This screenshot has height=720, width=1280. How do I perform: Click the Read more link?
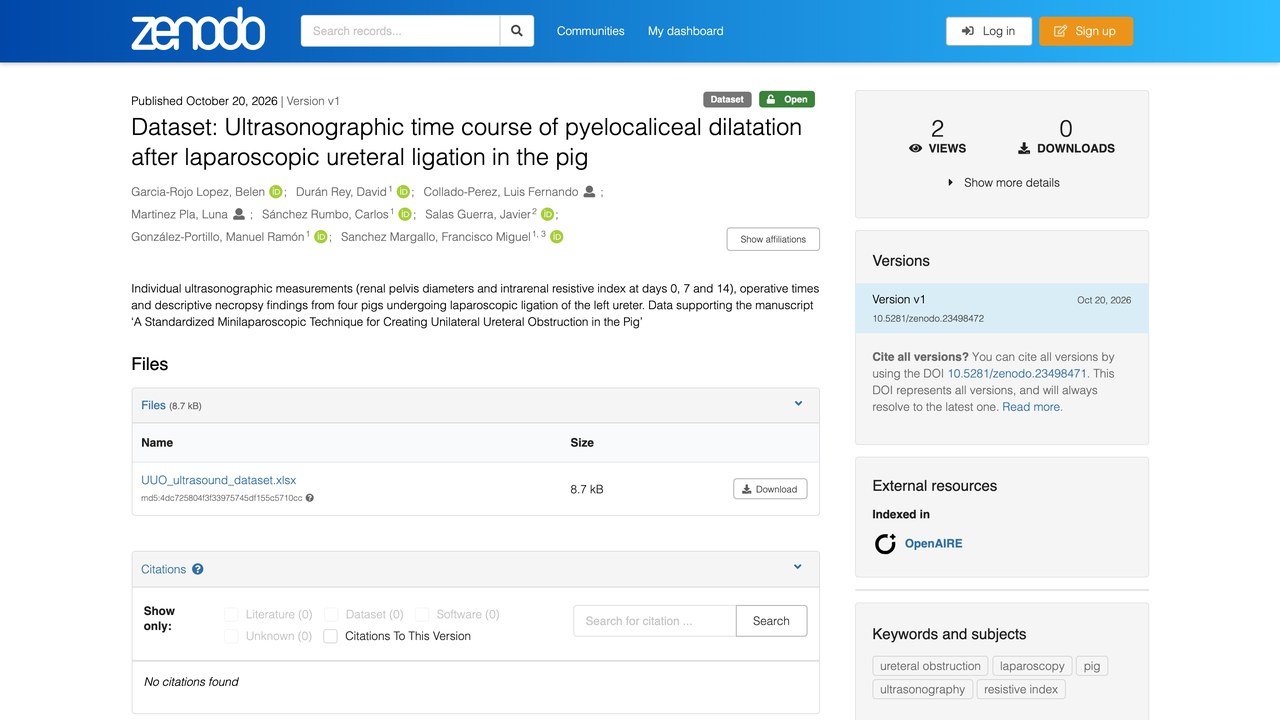[1032, 407]
